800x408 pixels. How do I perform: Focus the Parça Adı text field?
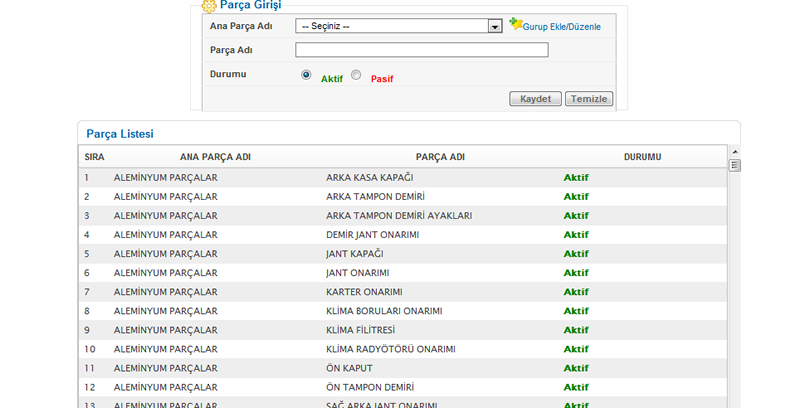point(422,50)
